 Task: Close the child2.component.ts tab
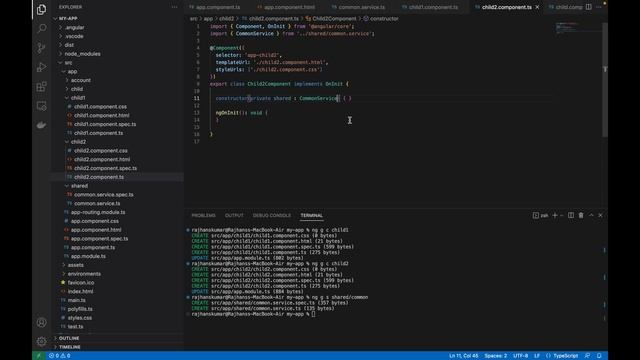coord(537,7)
